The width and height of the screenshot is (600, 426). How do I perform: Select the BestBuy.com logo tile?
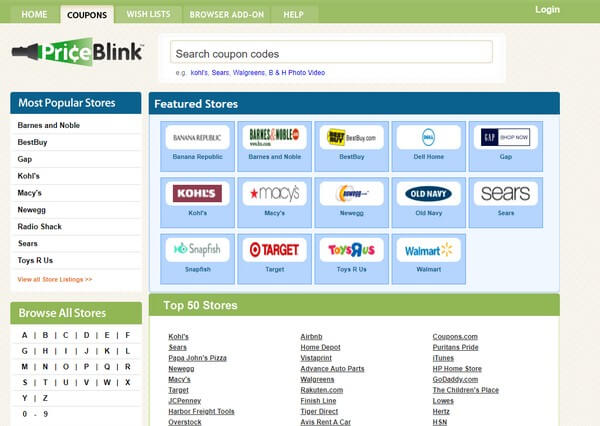(x=352, y=137)
